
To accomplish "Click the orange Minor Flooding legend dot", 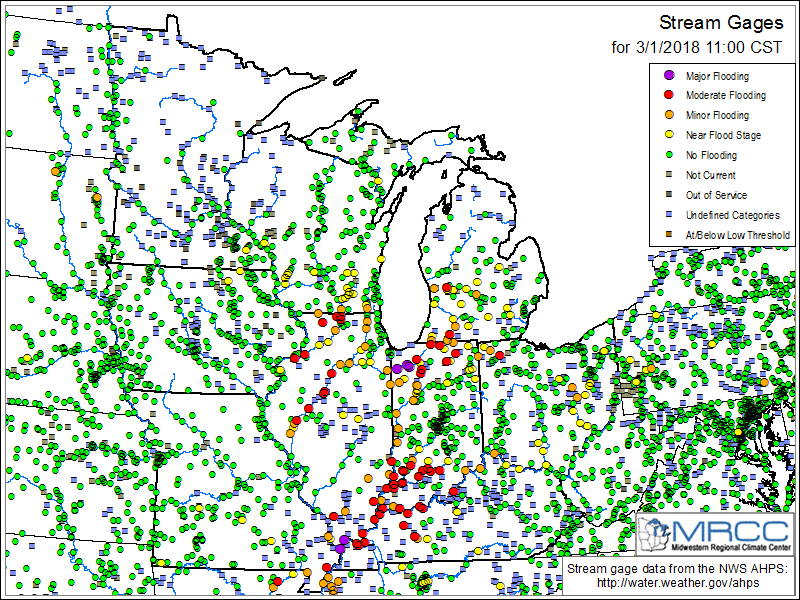I will pos(669,115).
